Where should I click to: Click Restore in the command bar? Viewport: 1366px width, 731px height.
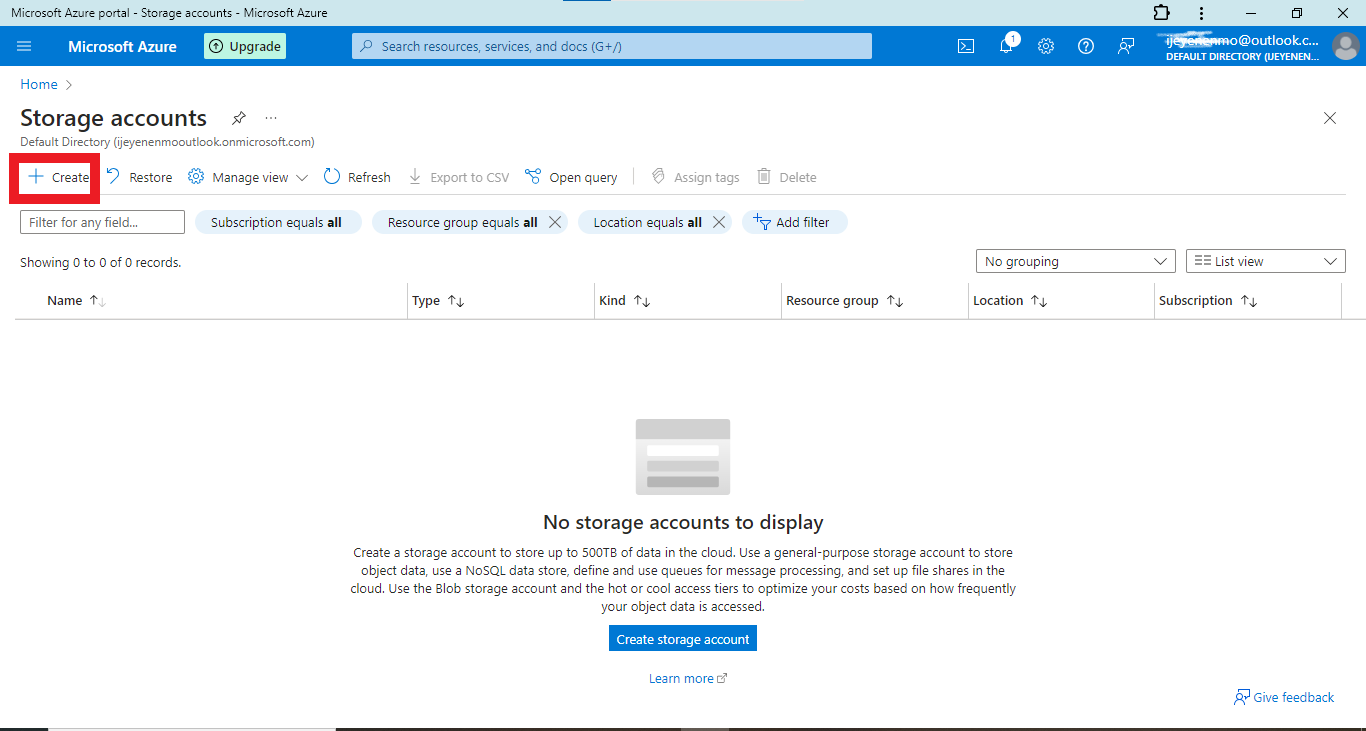point(139,177)
